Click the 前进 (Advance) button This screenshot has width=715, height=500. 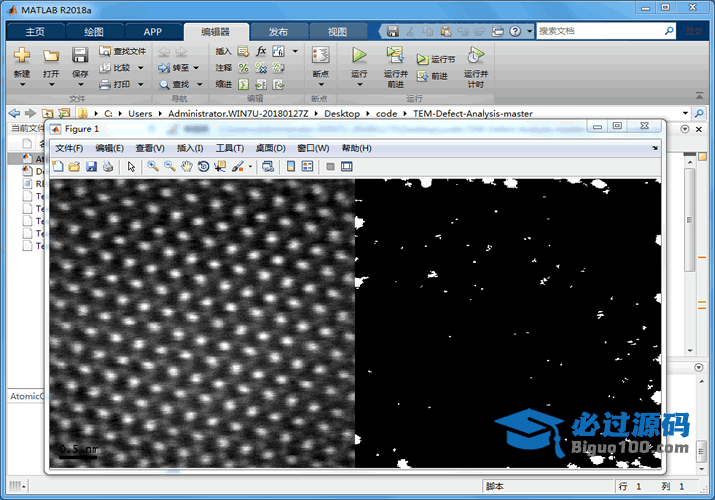[x=432, y=76]
